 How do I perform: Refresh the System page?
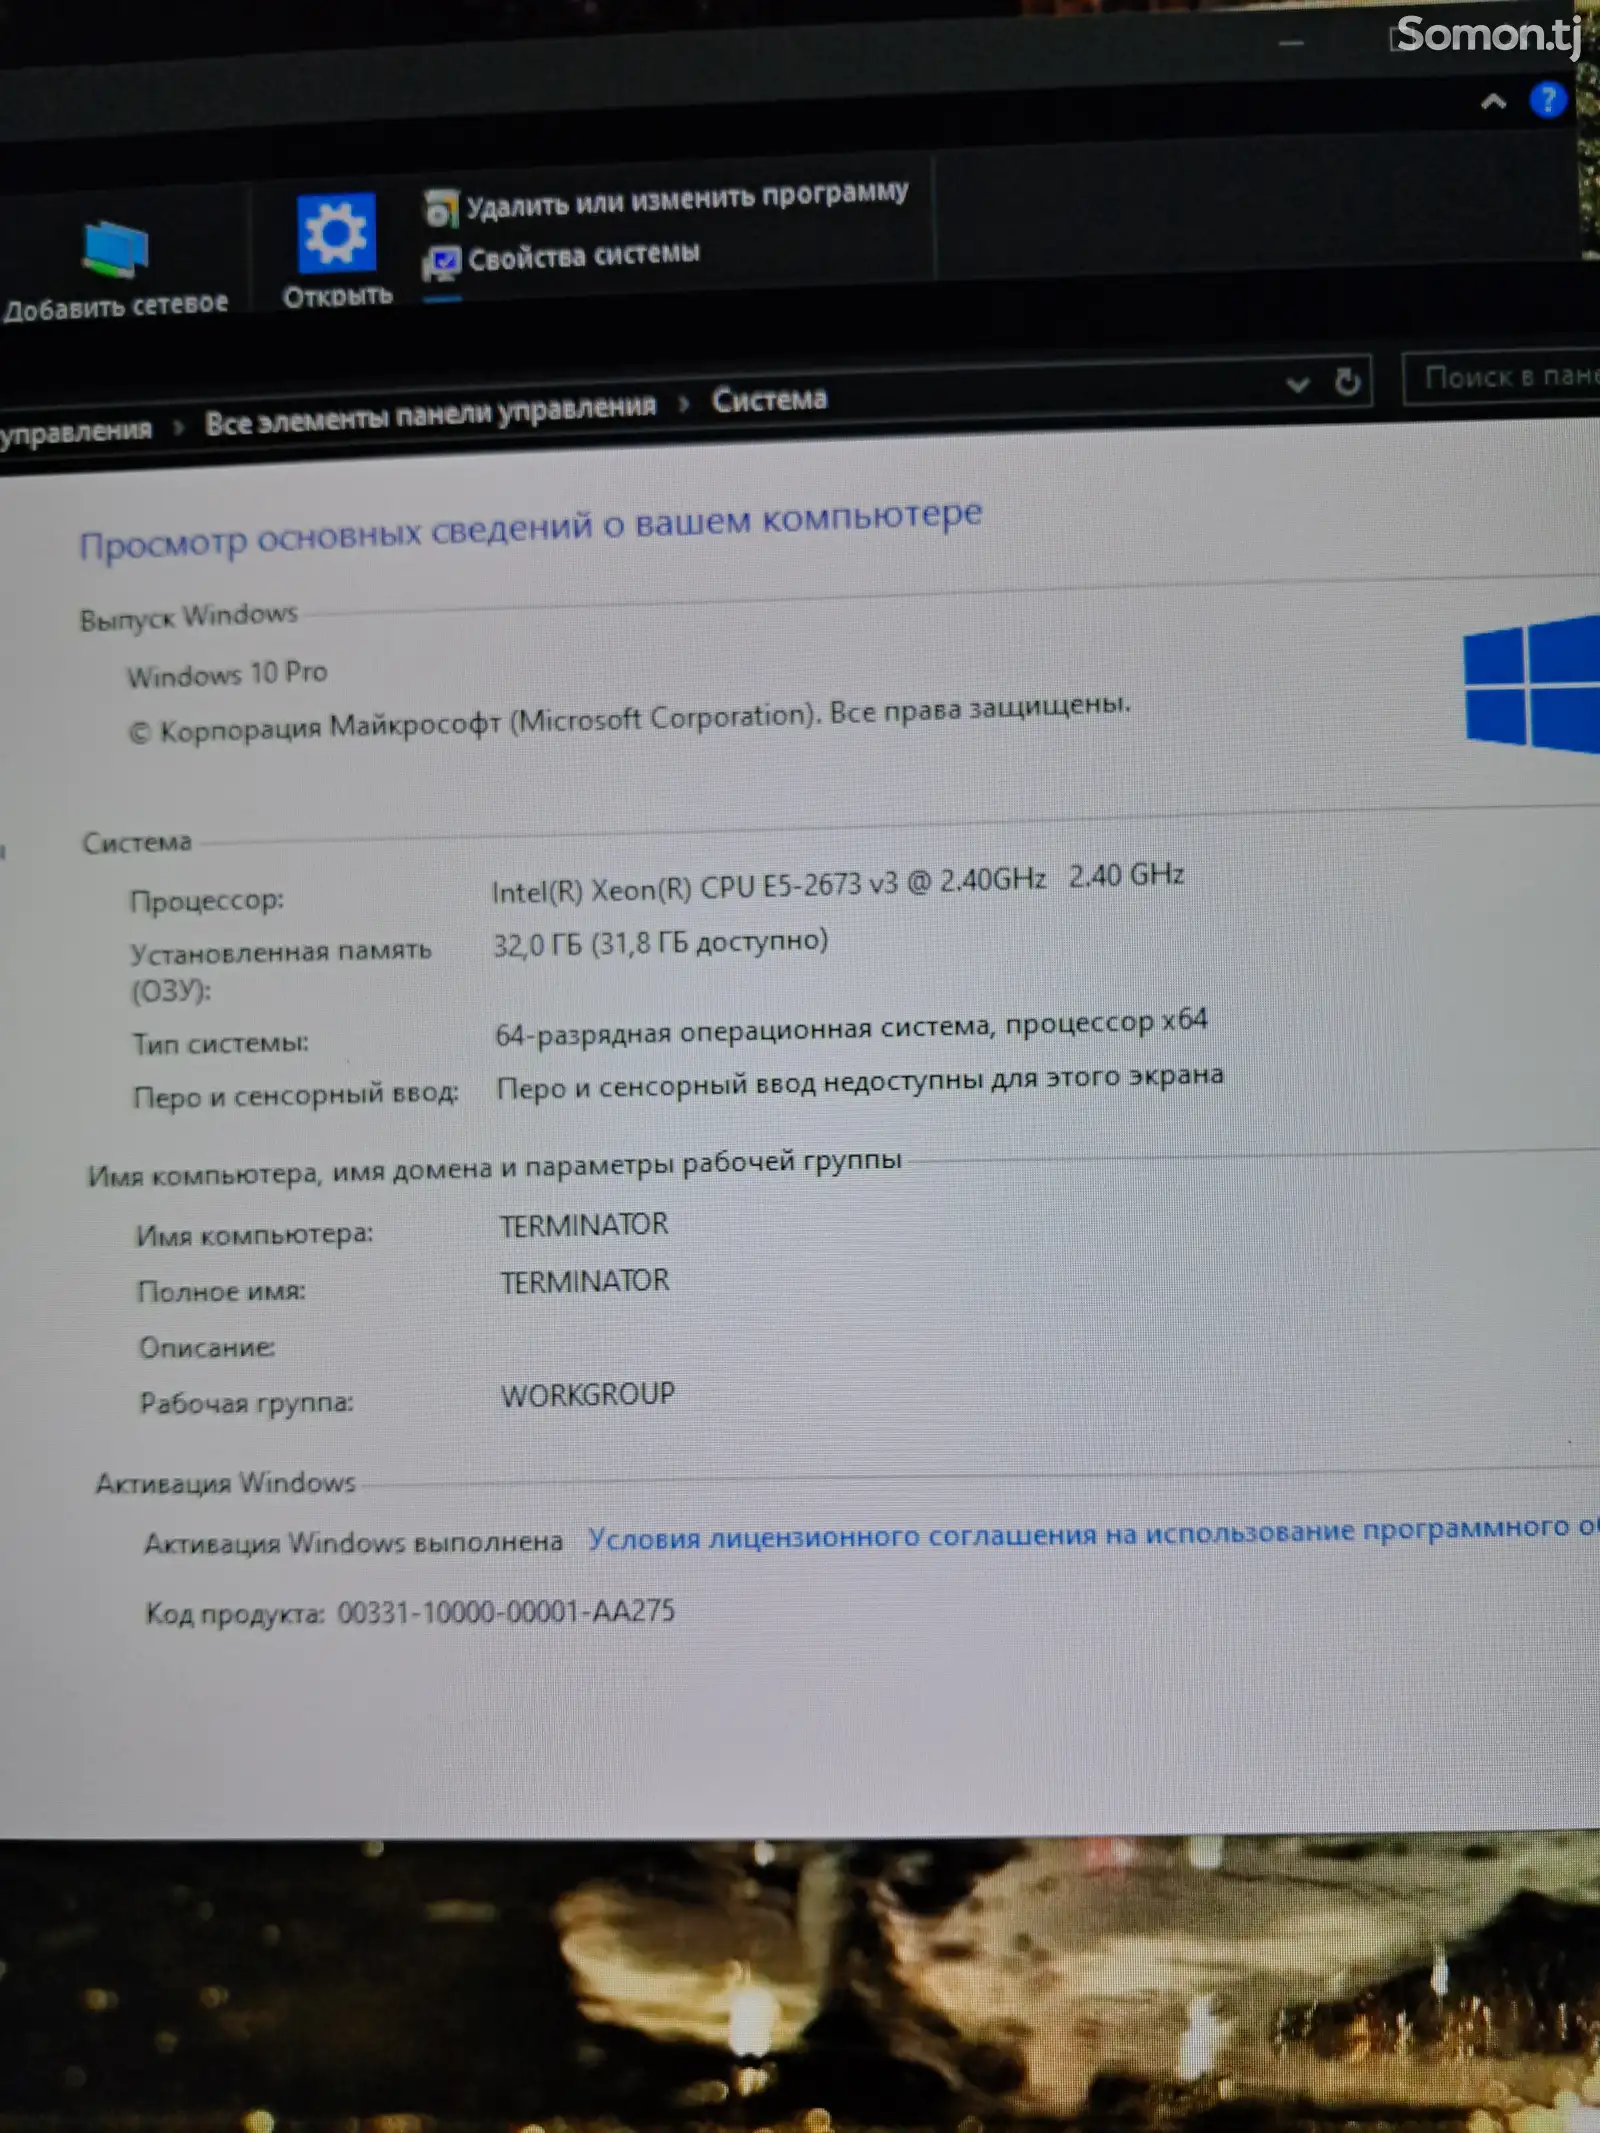coord(1347,381)
